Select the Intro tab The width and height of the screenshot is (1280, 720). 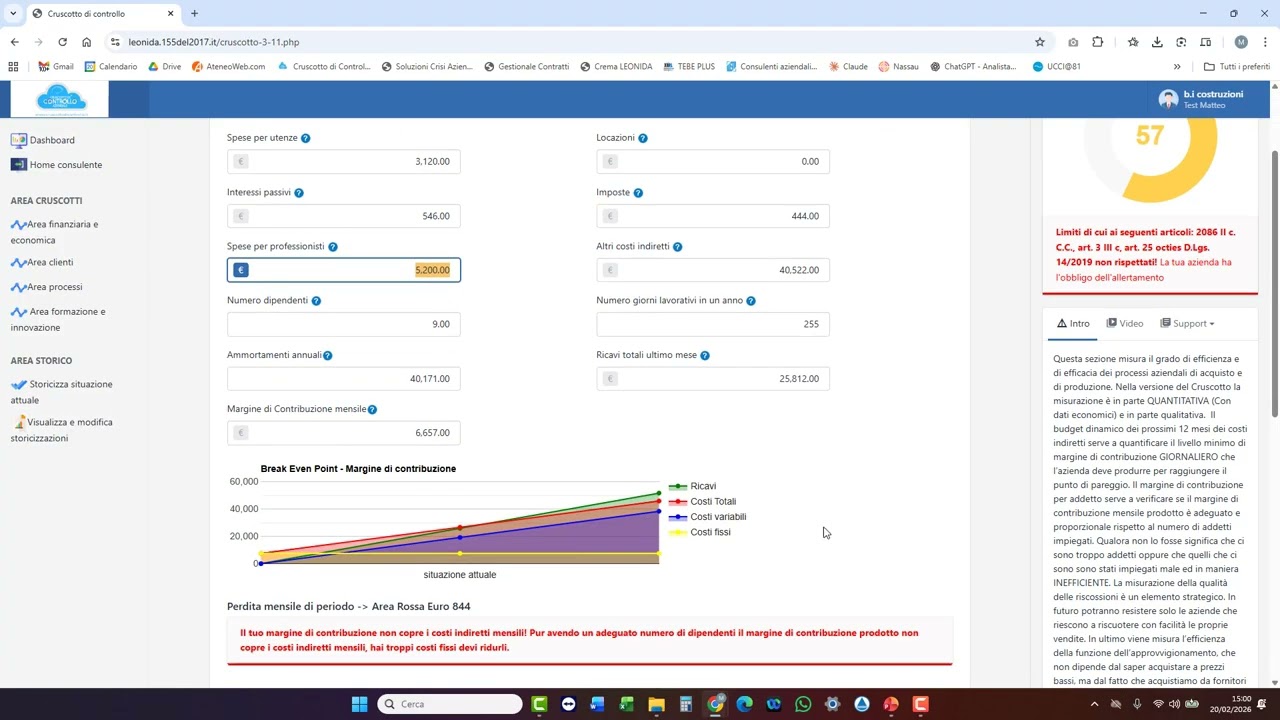click(1073, 323)
